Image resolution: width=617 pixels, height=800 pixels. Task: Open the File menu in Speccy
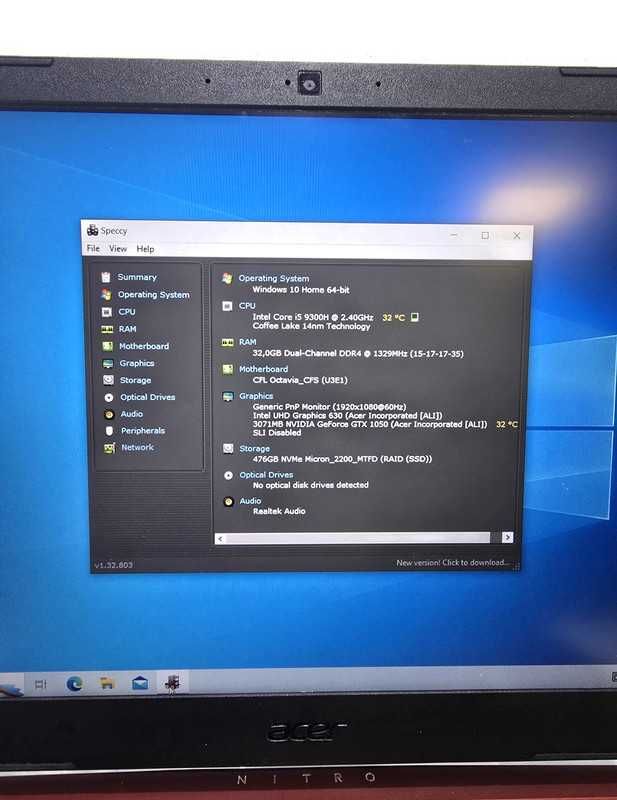[93, 248]
